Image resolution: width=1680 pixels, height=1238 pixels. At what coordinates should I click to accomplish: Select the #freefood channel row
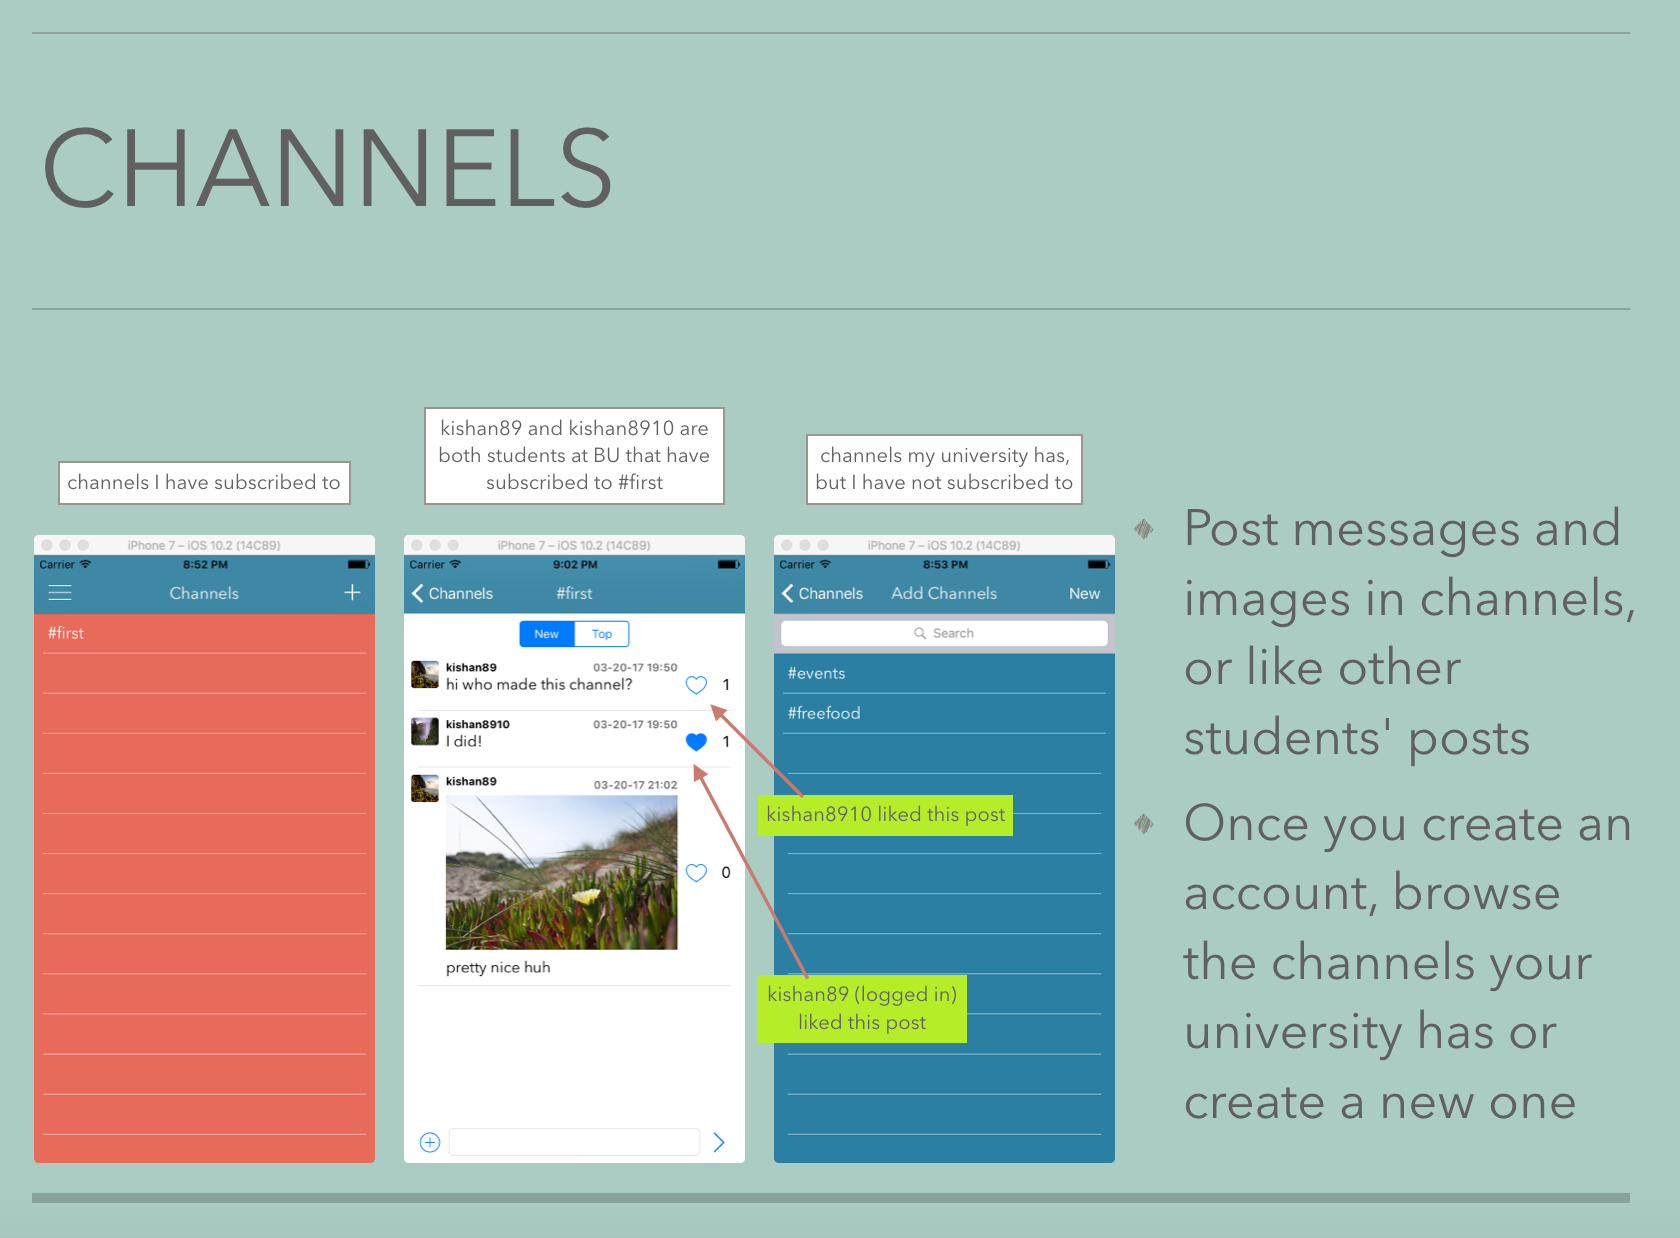point(944,714)
